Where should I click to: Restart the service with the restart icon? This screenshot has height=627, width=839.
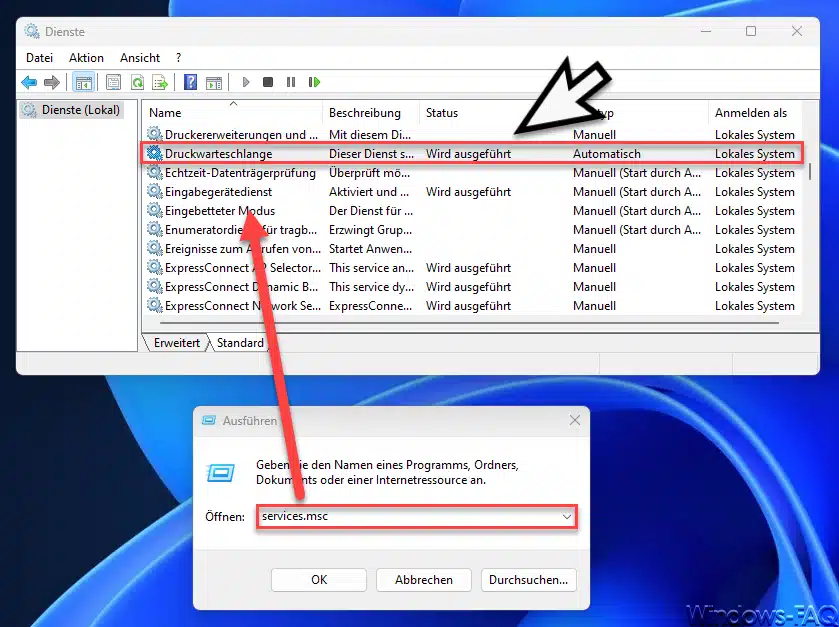[314, 82]
